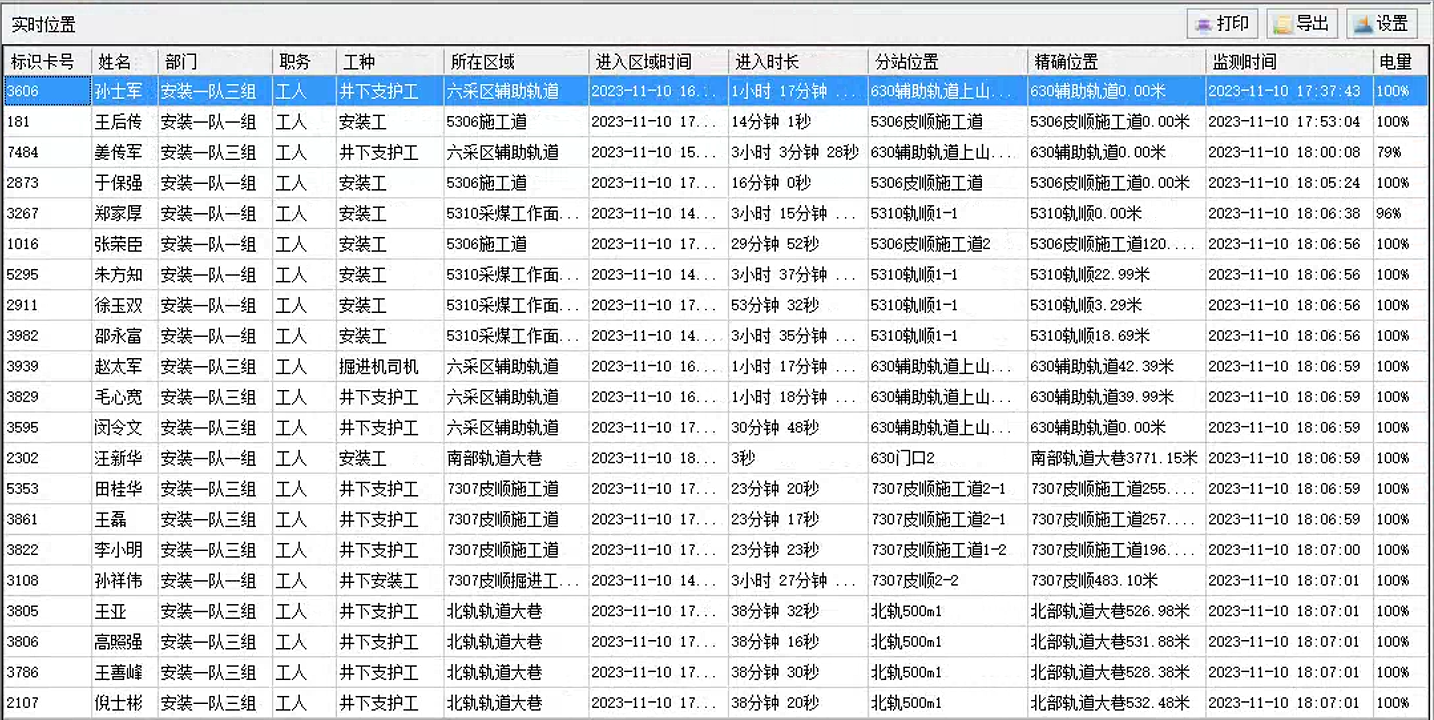The height and width of the screenshot is (720, 1434).
Task: Select the name 徐玉双
Action: click(118, 306)
